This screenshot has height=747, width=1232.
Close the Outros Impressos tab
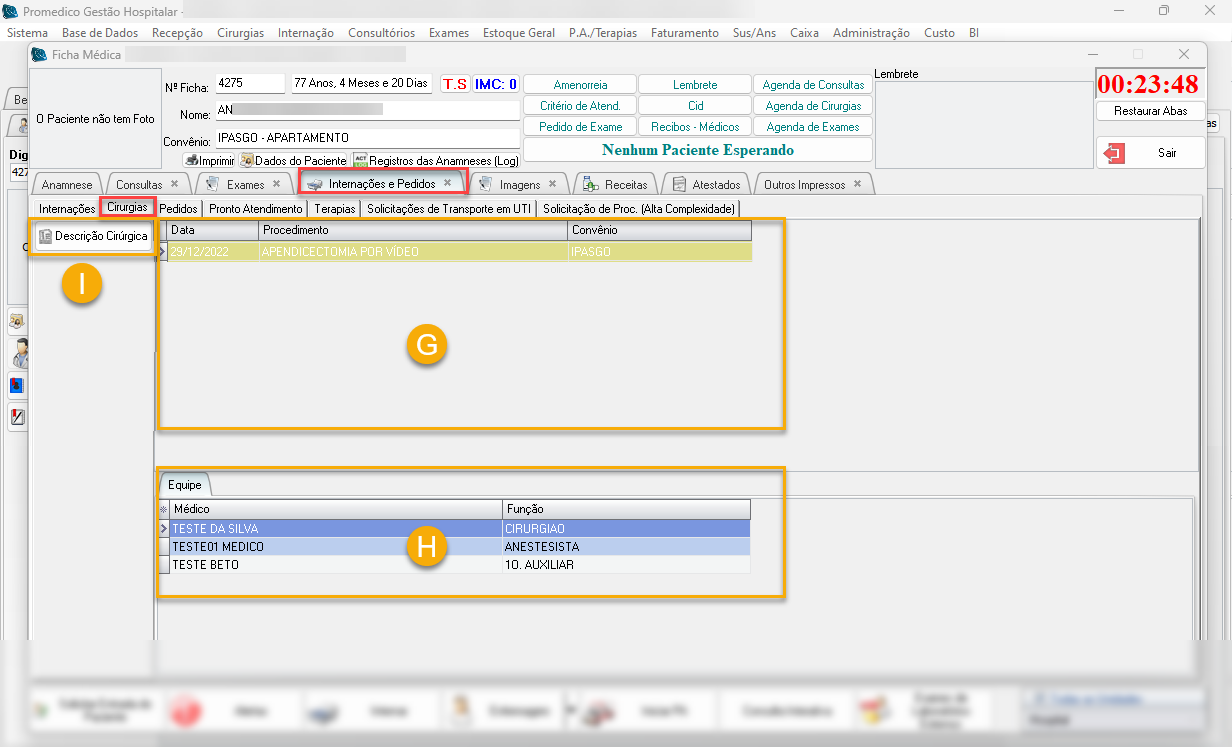(858, 184)
